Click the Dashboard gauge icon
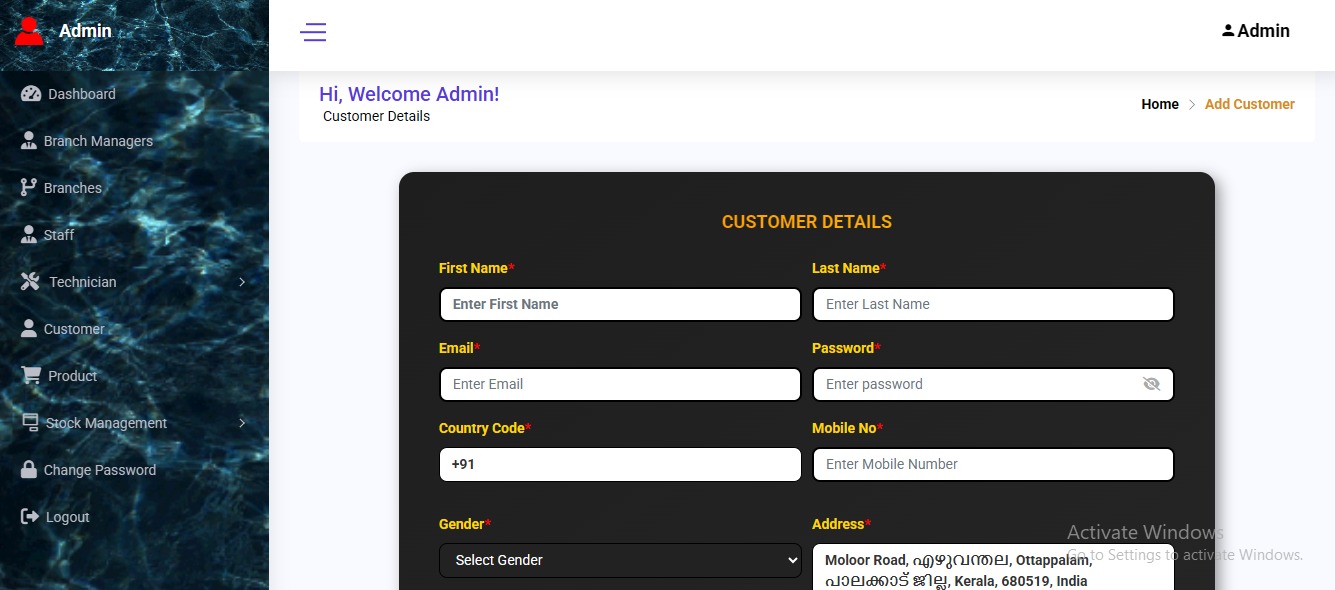The image size is (1335, 590). click(x=30, y=94)
